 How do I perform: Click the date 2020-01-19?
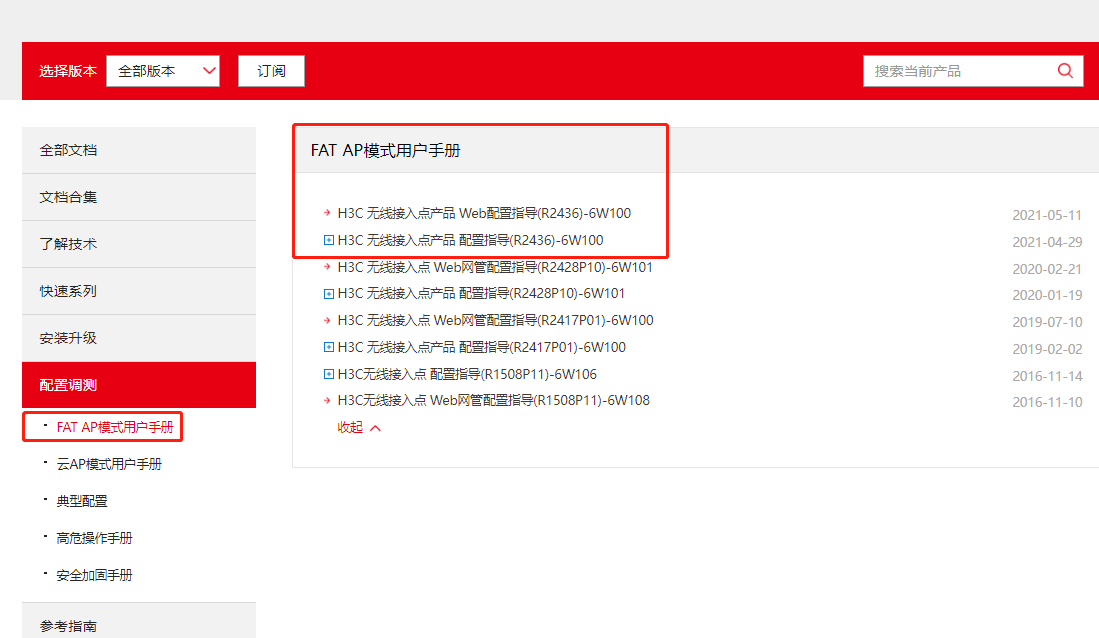(x=1047, y=295)
